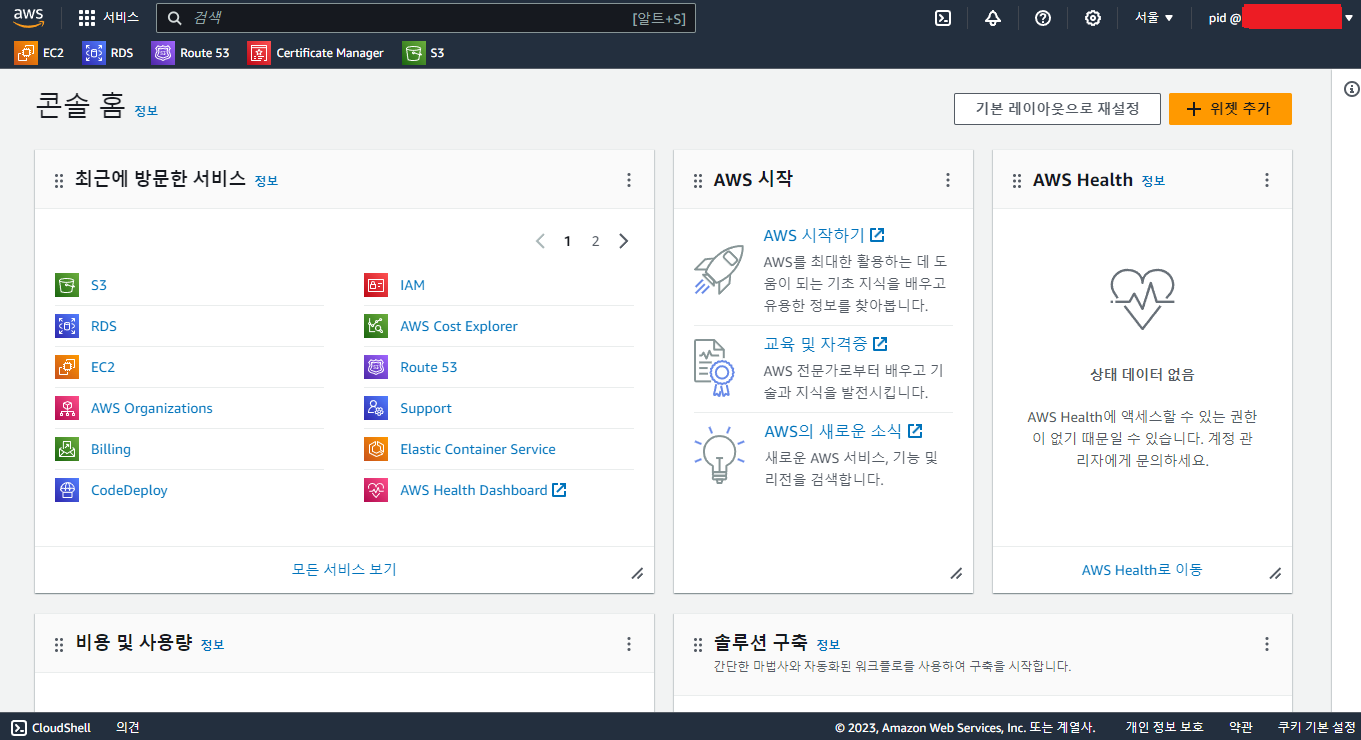The height and width of the screenshot is (740, 1361).
Task: Click the Support service icon
Action: [376, 408]
